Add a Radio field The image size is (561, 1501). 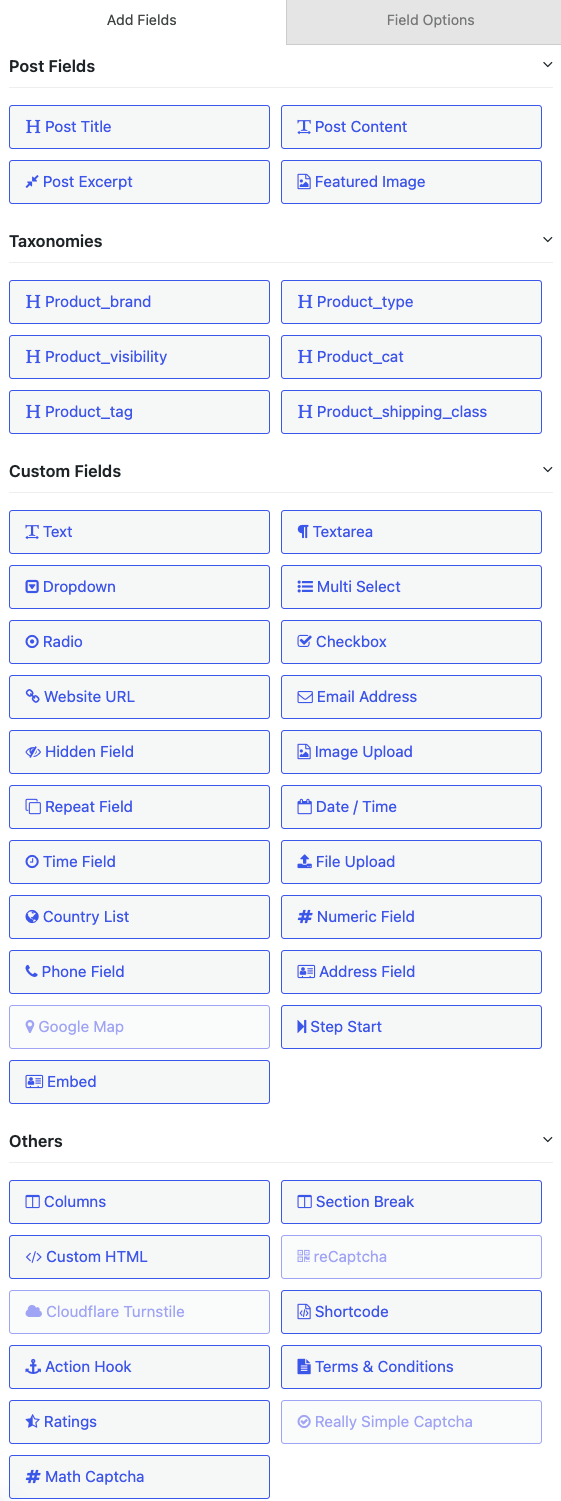[x=139, y=642]
